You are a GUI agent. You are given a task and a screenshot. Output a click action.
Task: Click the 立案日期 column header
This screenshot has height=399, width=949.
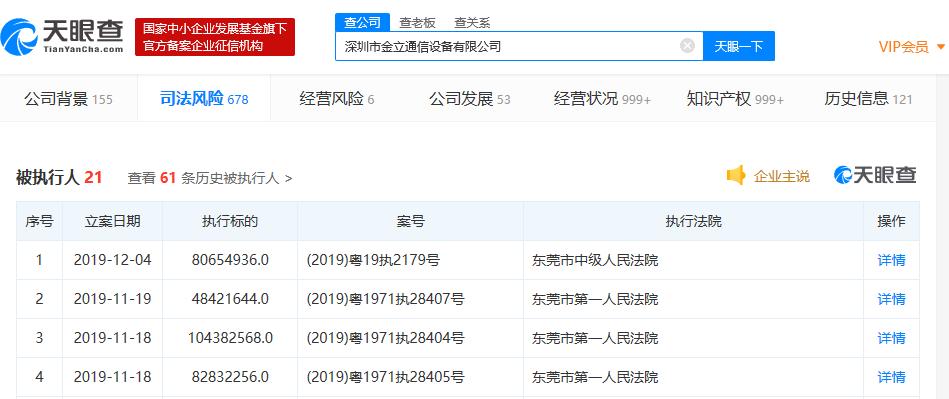(x=113, y=222)
